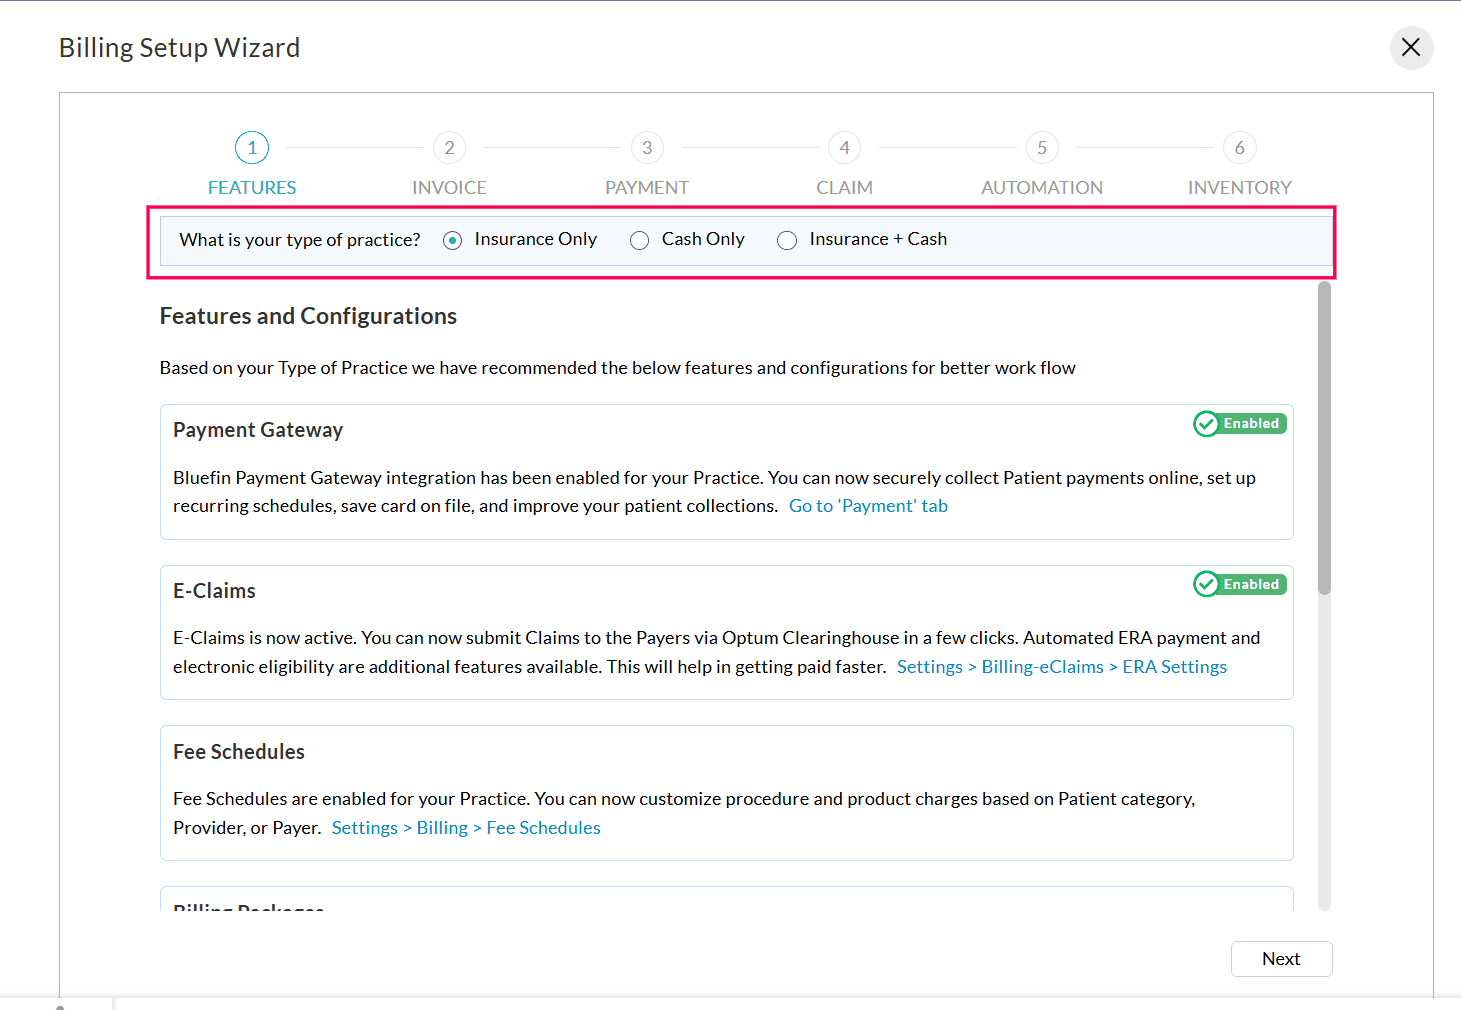Open the INVENTORY step label
The width and height of the screenshot is (1461, 1010).
[1239, 188]
